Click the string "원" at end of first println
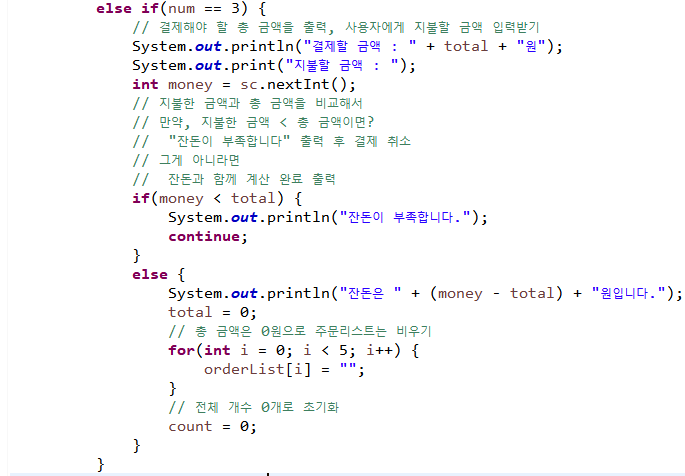685x476 pixels. tap(530, 46)
